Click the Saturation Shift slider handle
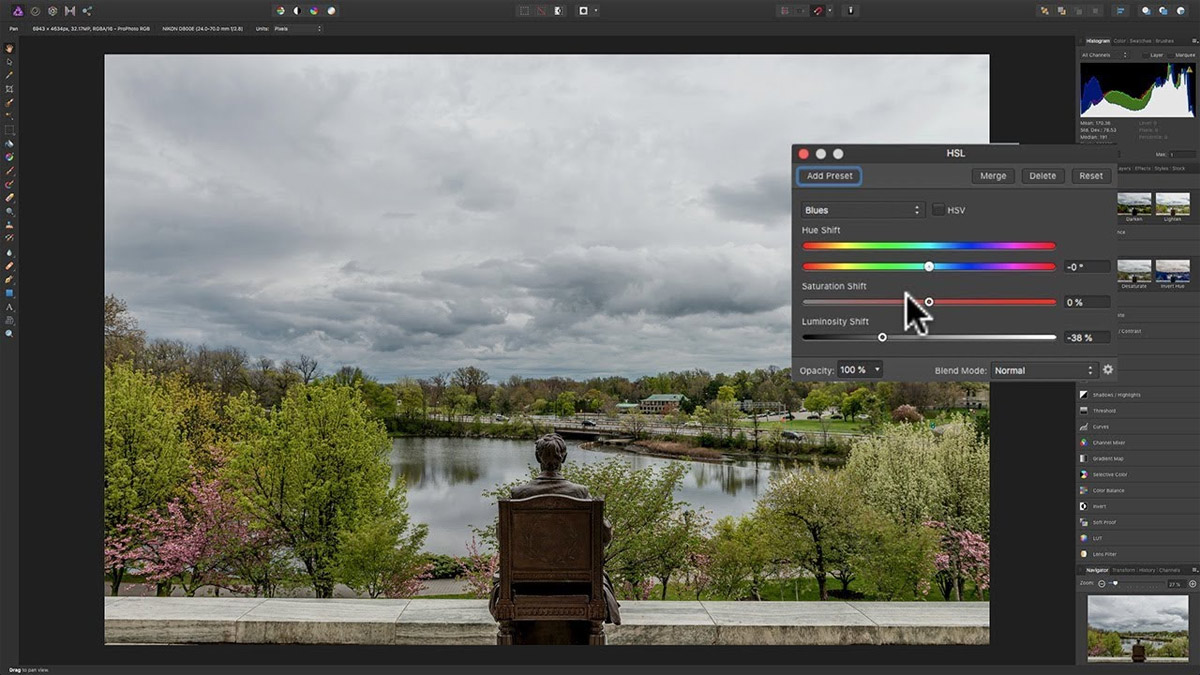 click(x=929, y=301)
